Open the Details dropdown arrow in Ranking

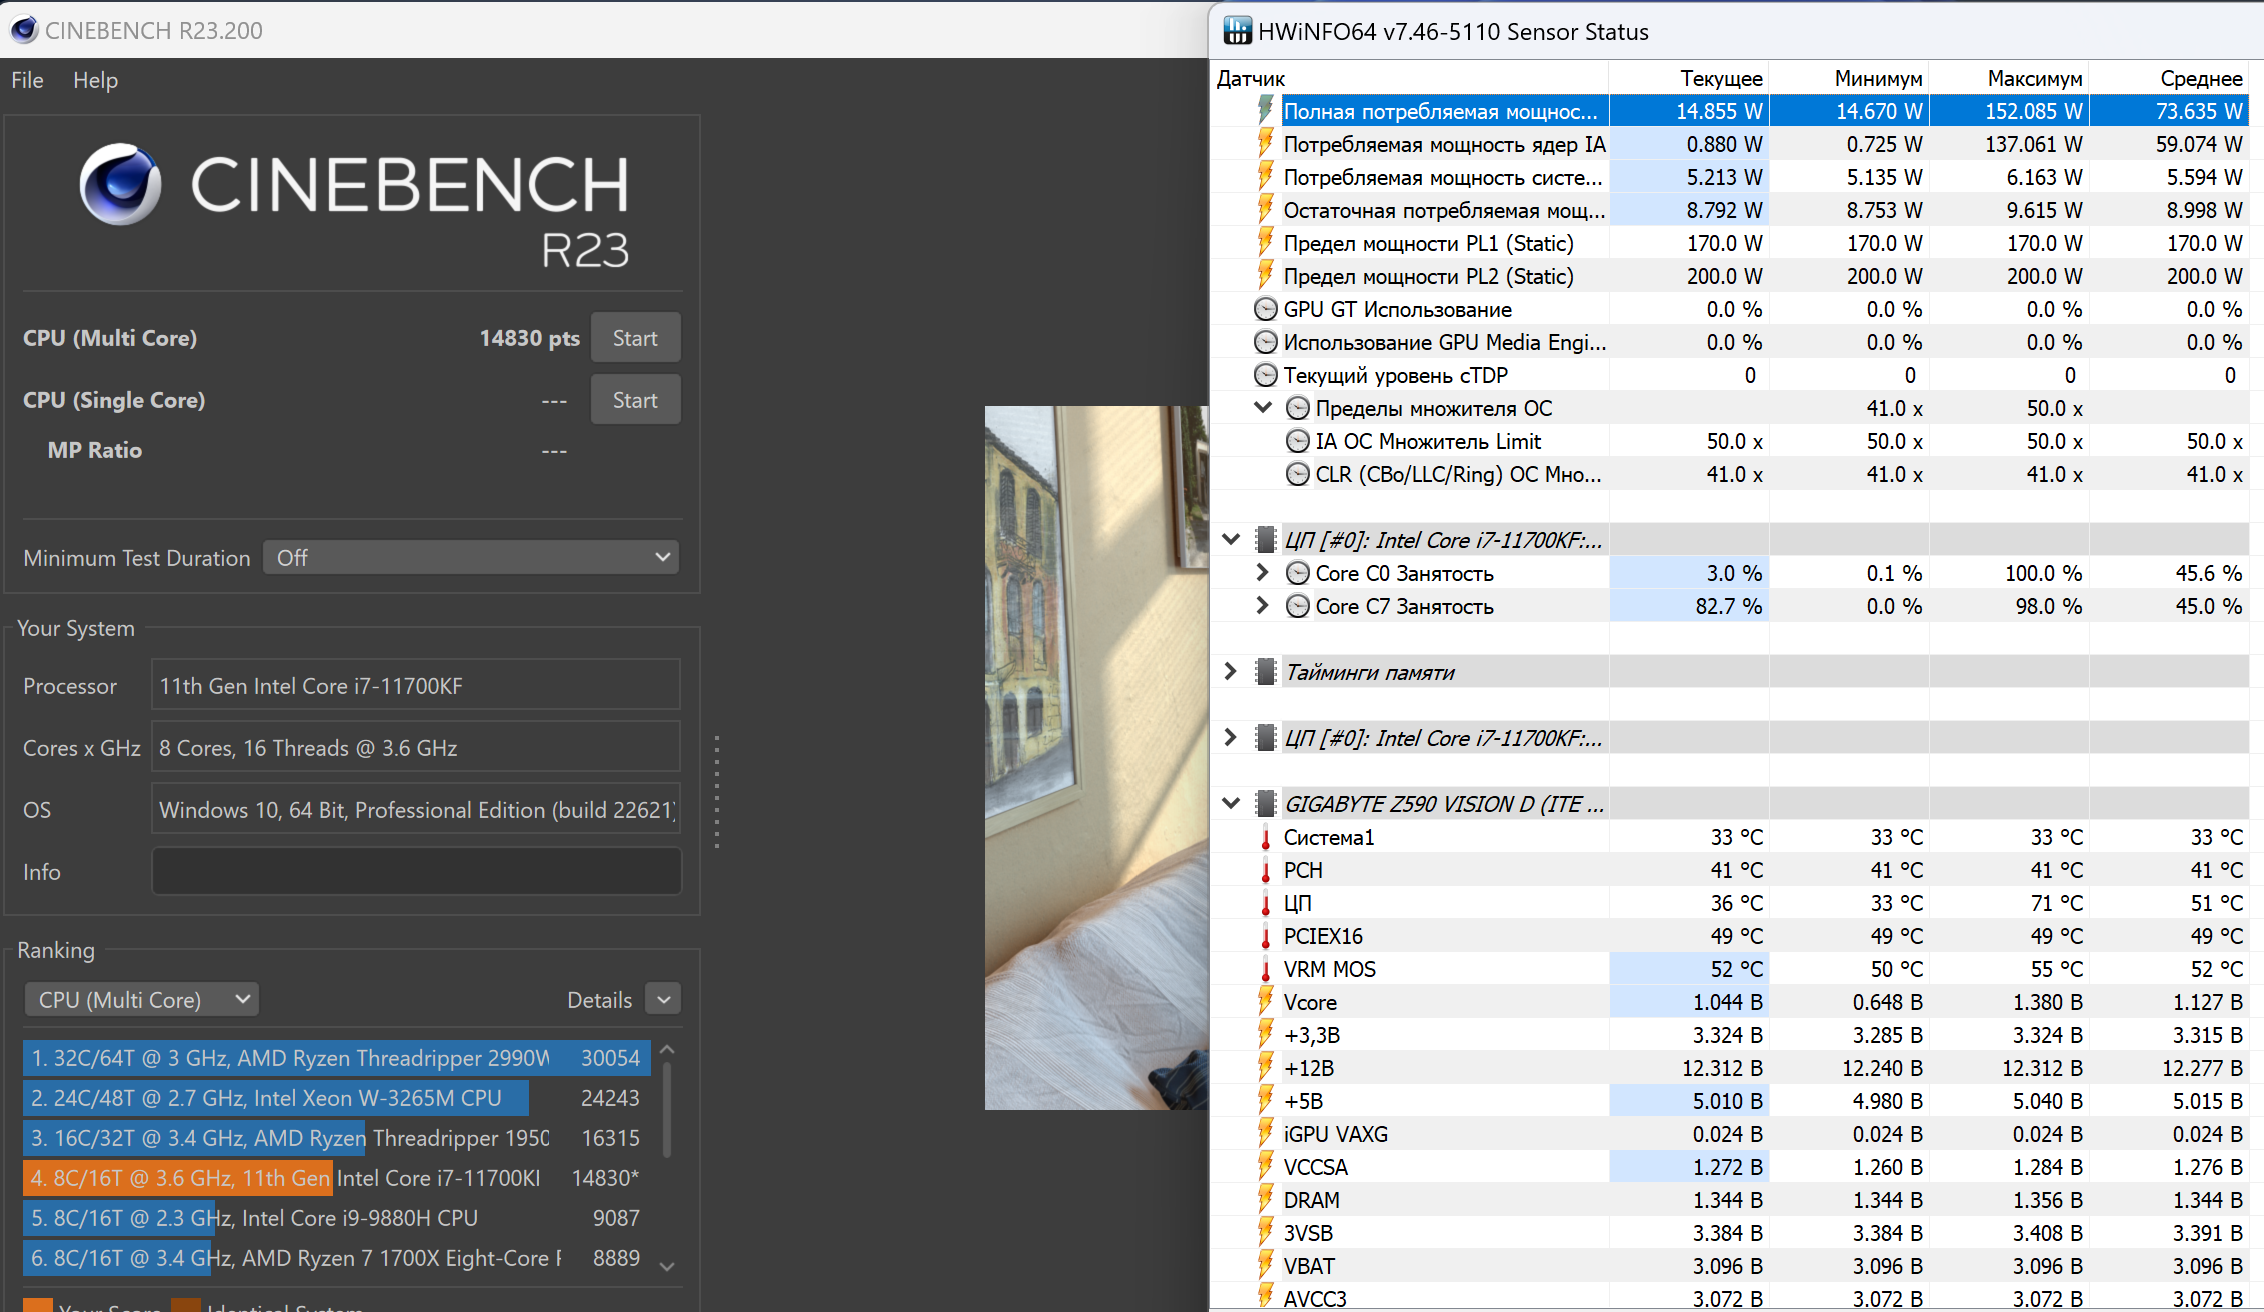pos(663,999)
